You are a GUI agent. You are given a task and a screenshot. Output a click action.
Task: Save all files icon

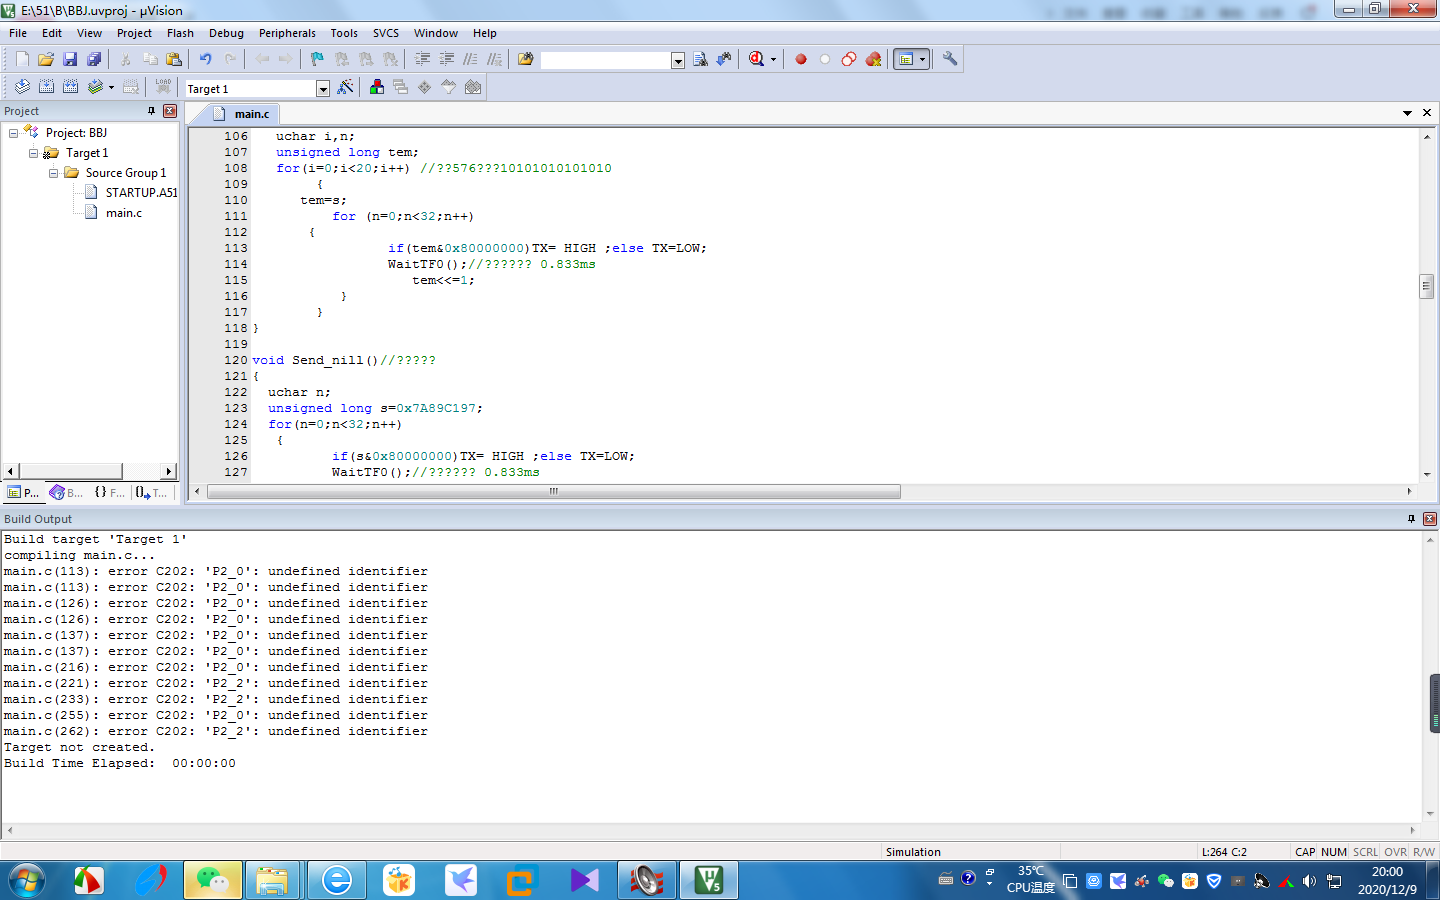click(x=94, y=59)
